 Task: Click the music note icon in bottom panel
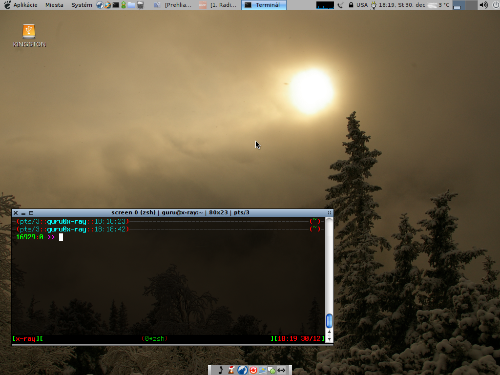point(220,370)
